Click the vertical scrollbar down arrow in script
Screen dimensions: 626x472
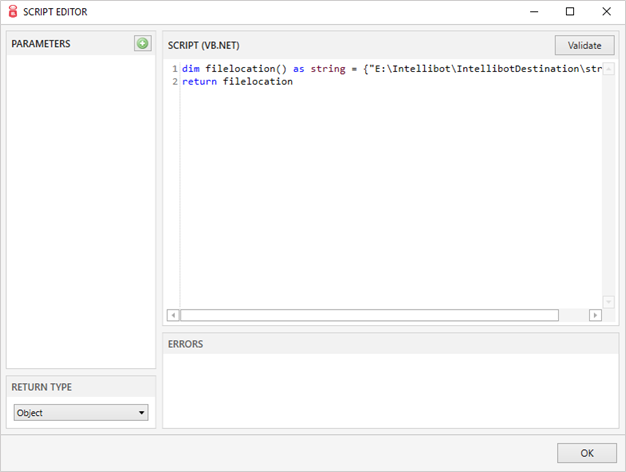[x=608, y=302]
